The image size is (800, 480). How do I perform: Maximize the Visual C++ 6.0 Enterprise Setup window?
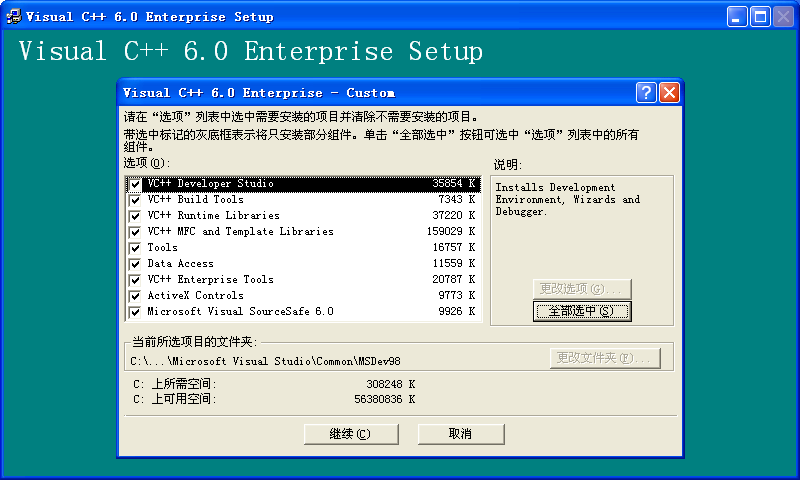tap(760, 17)
